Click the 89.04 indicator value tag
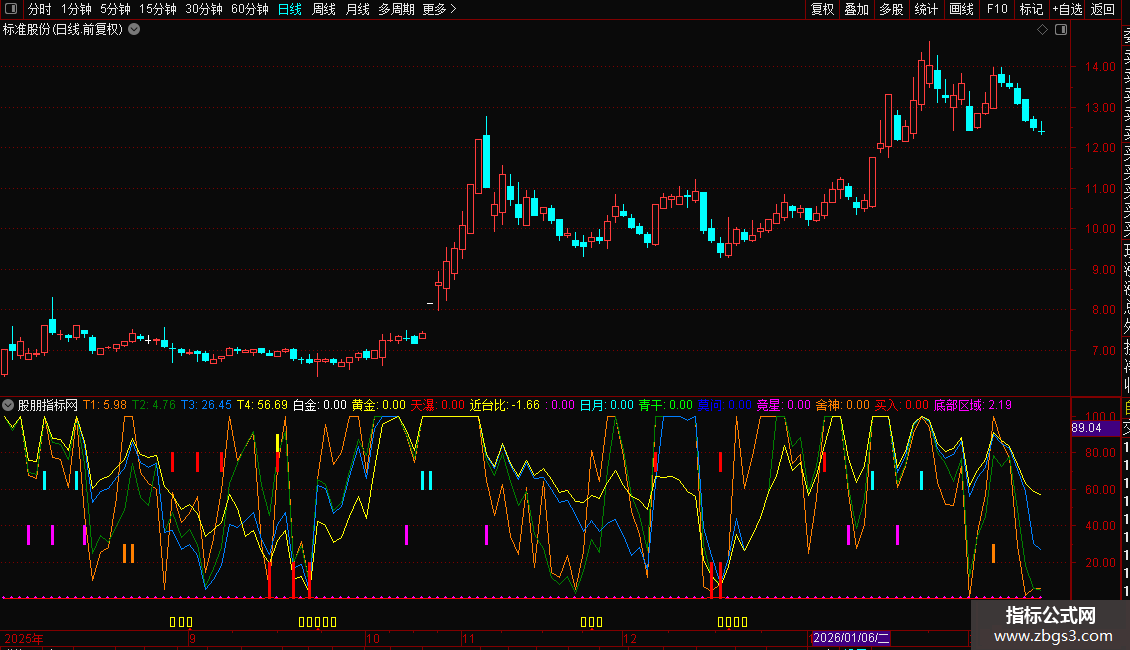Viewport: 1130px width, 650px height. (1095, 428)
